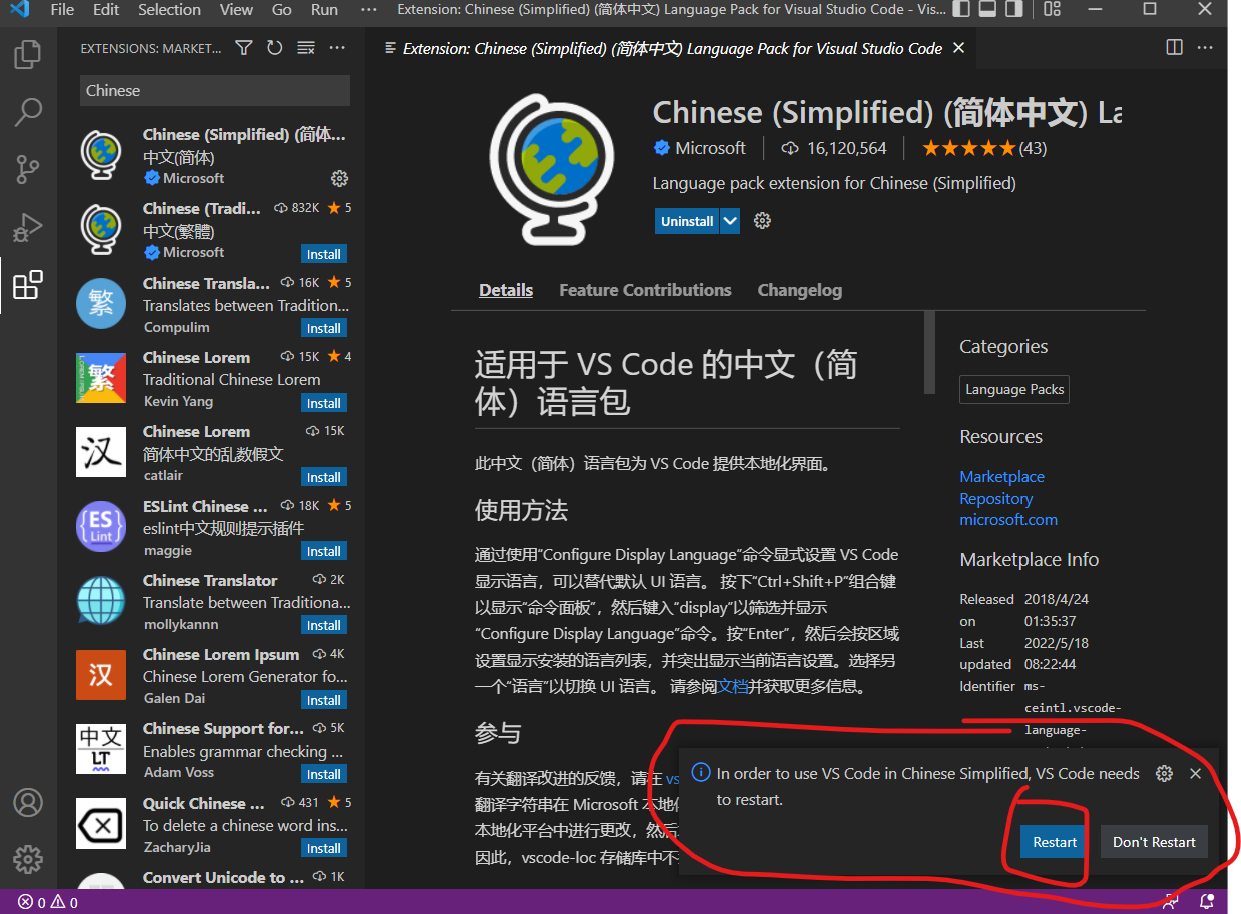The width and height of the screenshot is (1241, 914).
Task: Select the Chinese Translation extension icon
Action: [x=101, y=304]
